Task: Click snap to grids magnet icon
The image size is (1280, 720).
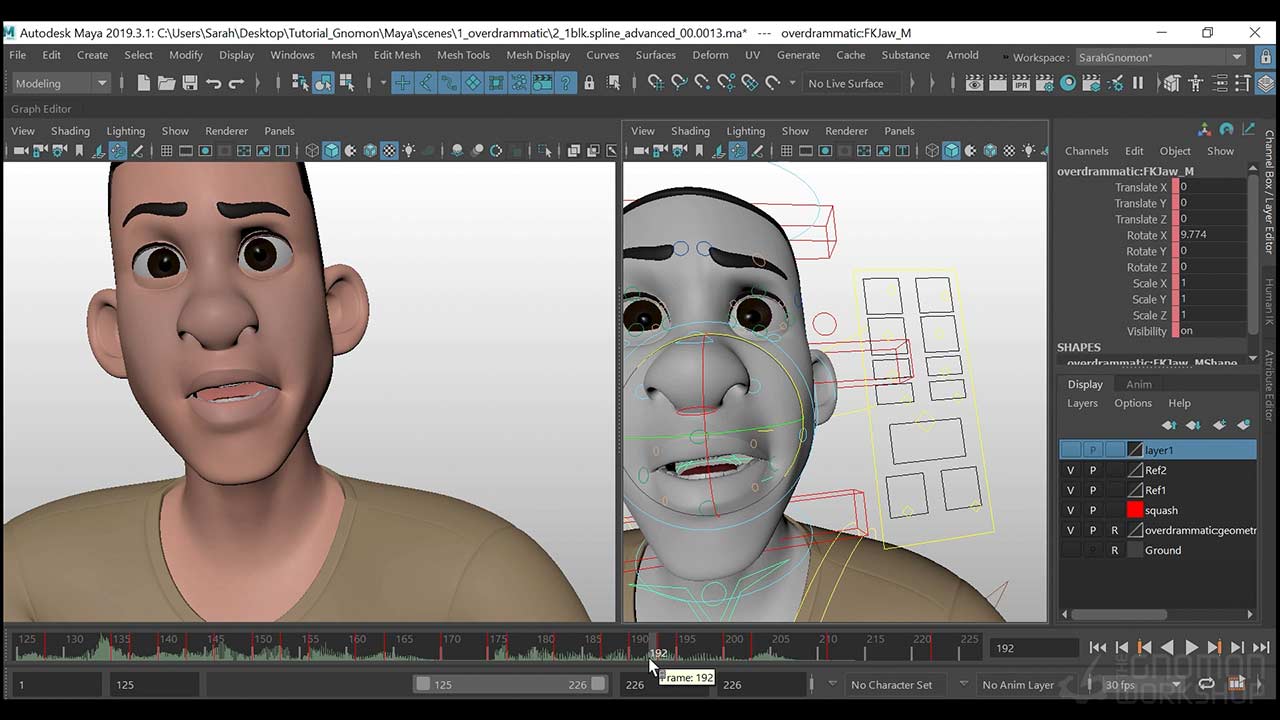Action: pyautogui.click(x=656, y=83)
